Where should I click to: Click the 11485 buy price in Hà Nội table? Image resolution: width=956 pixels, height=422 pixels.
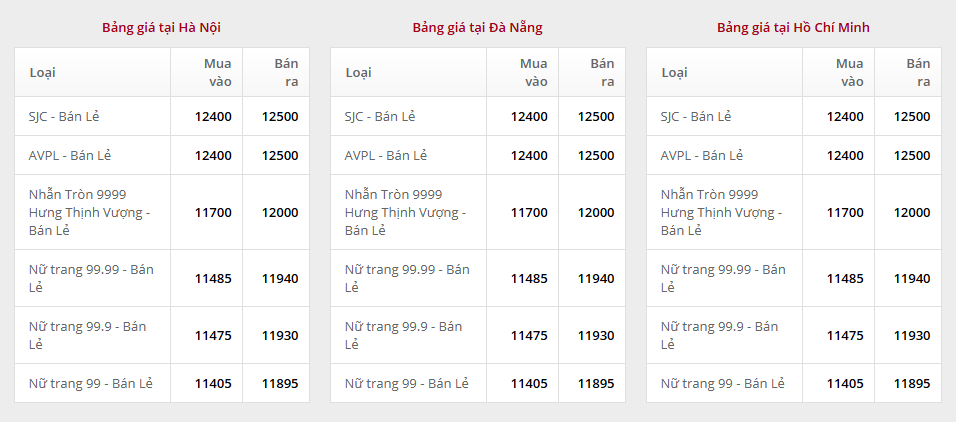coord(213,278)
